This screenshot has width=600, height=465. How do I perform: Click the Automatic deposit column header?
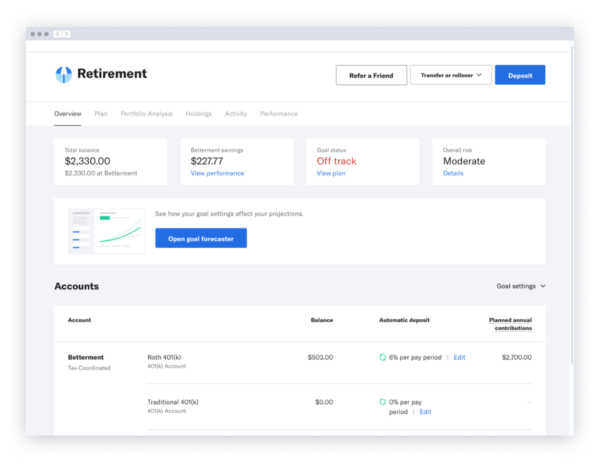point(404,320)
